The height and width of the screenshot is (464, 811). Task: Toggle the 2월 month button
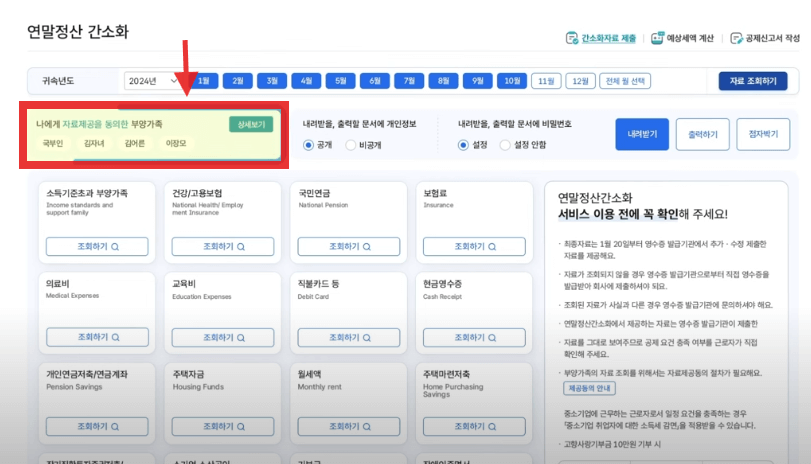[x=238, y=81]
